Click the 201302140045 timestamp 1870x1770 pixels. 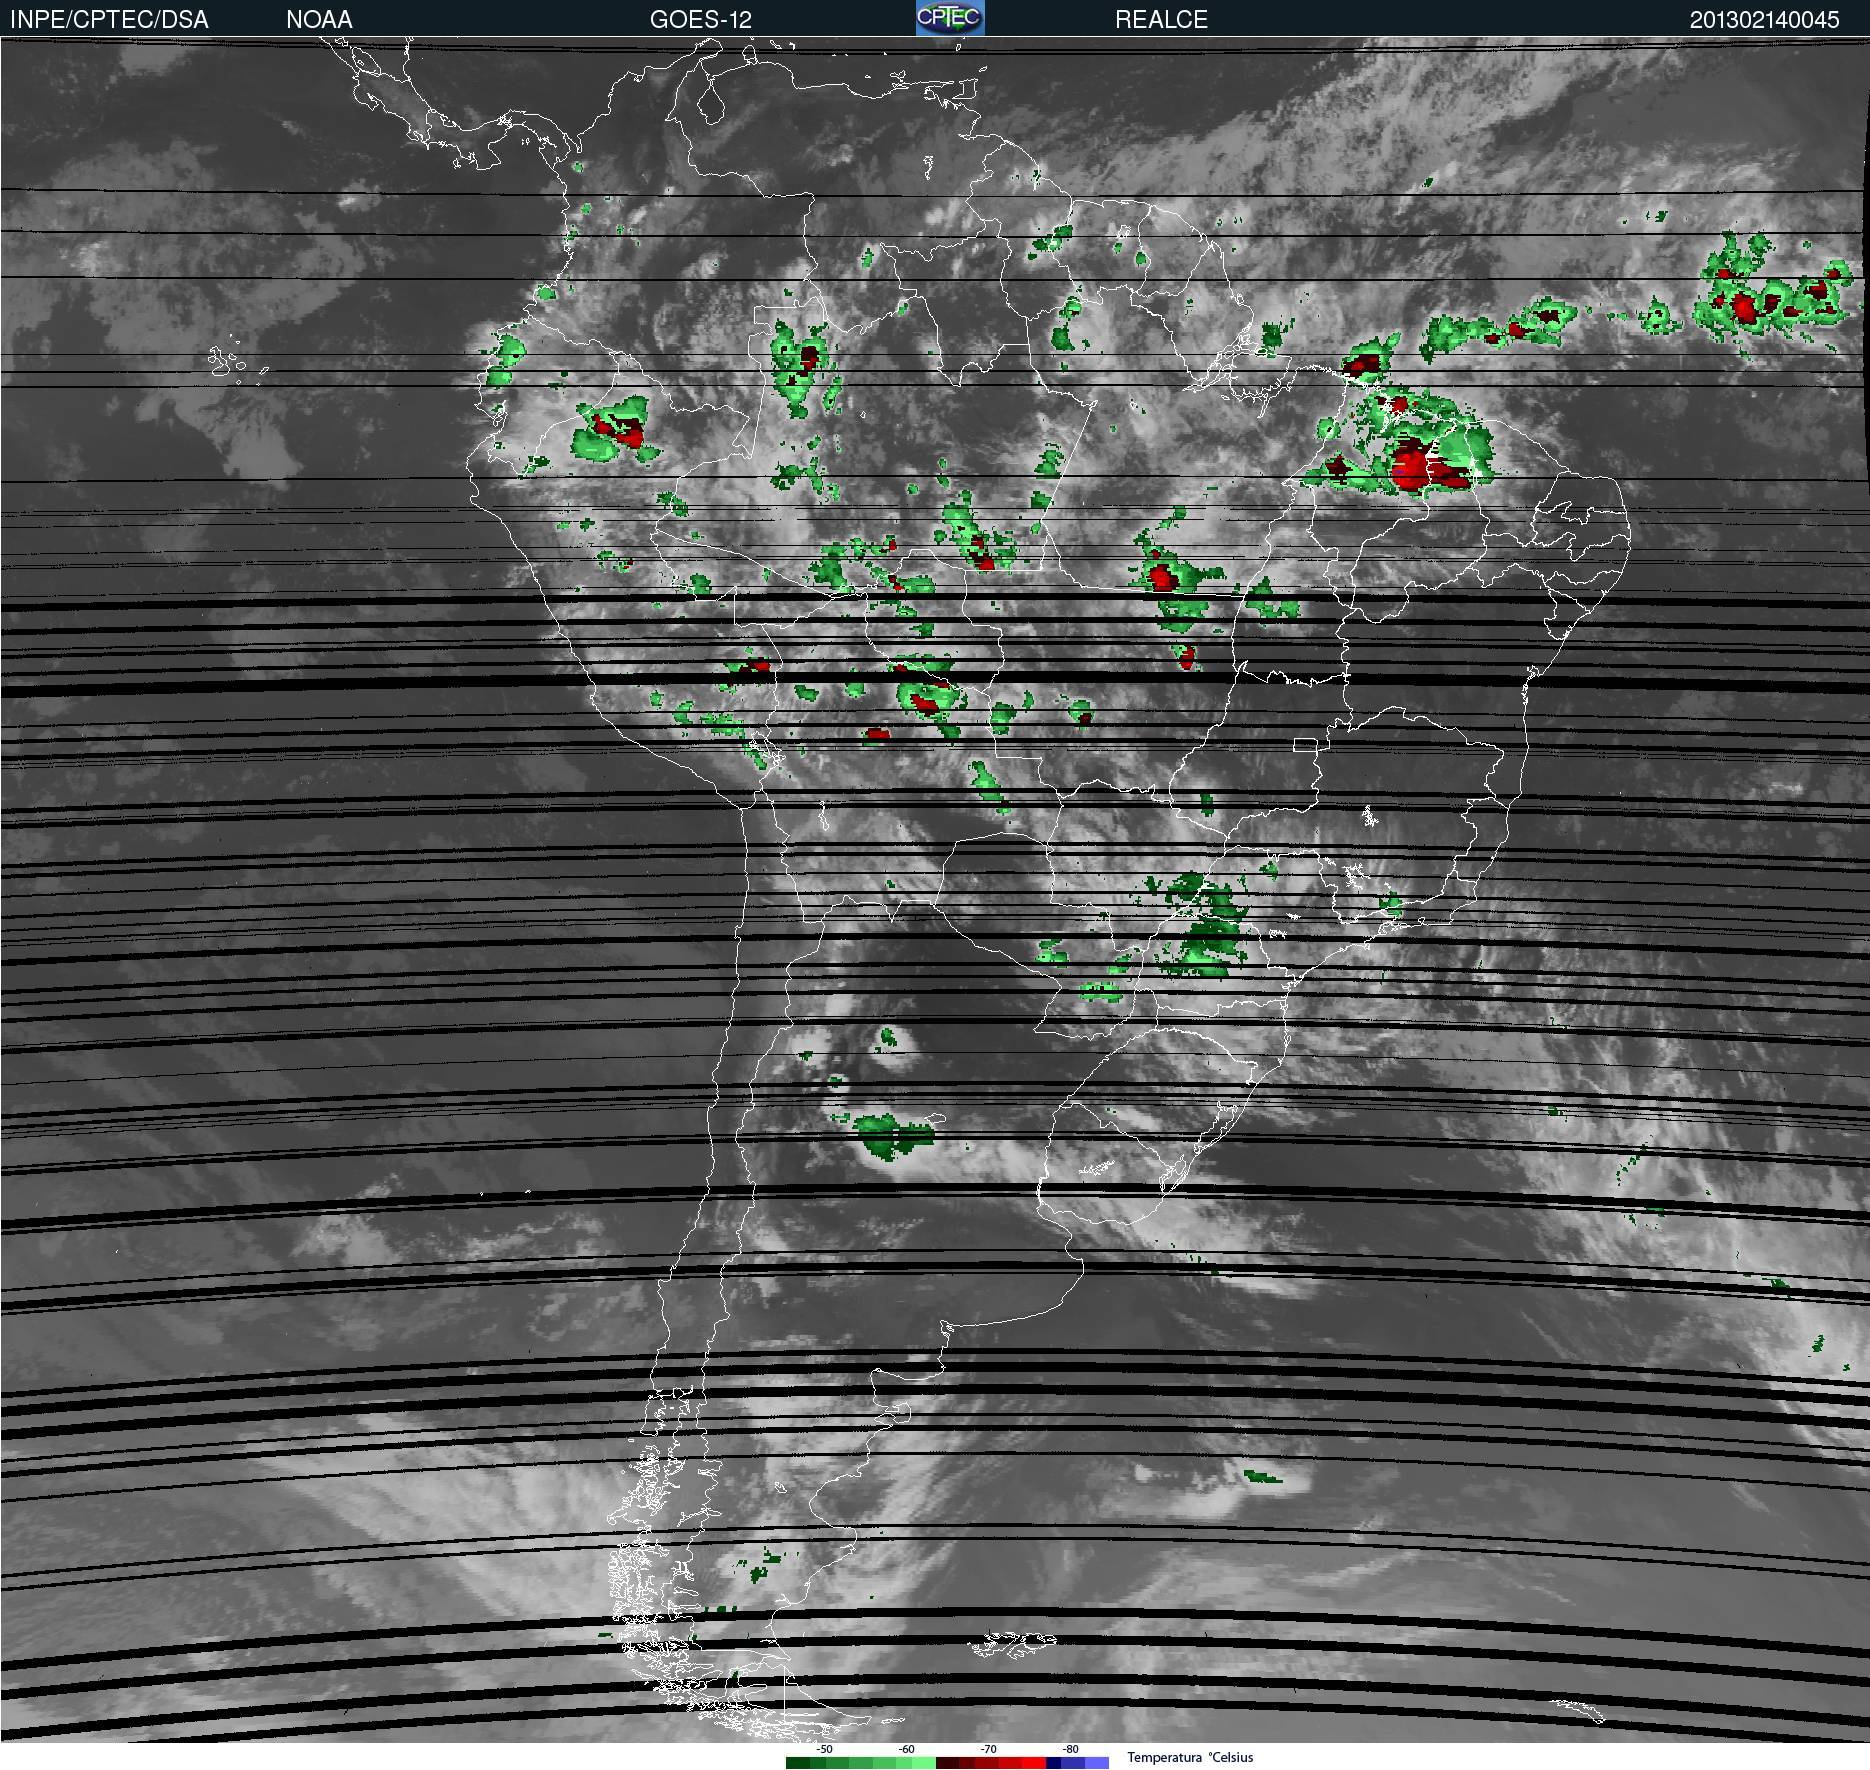point(1764,19)
